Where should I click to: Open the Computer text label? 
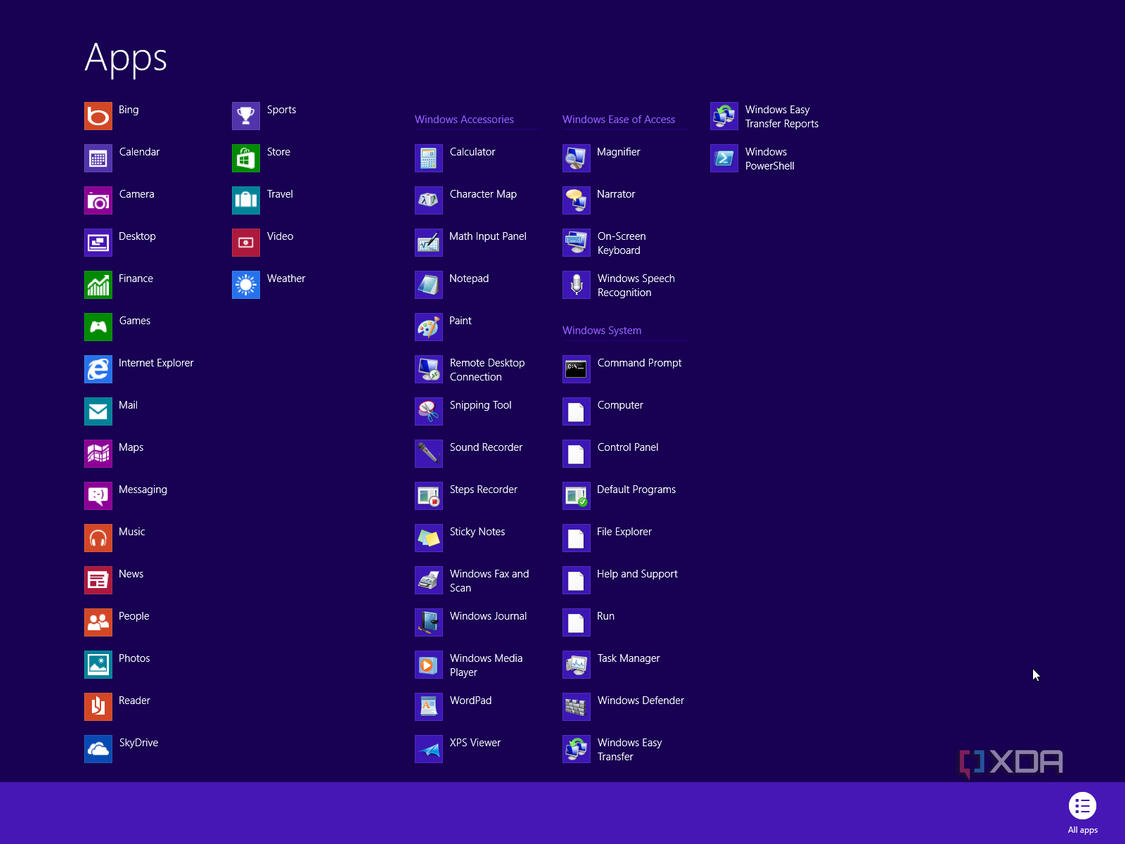(x=620, y=405)
